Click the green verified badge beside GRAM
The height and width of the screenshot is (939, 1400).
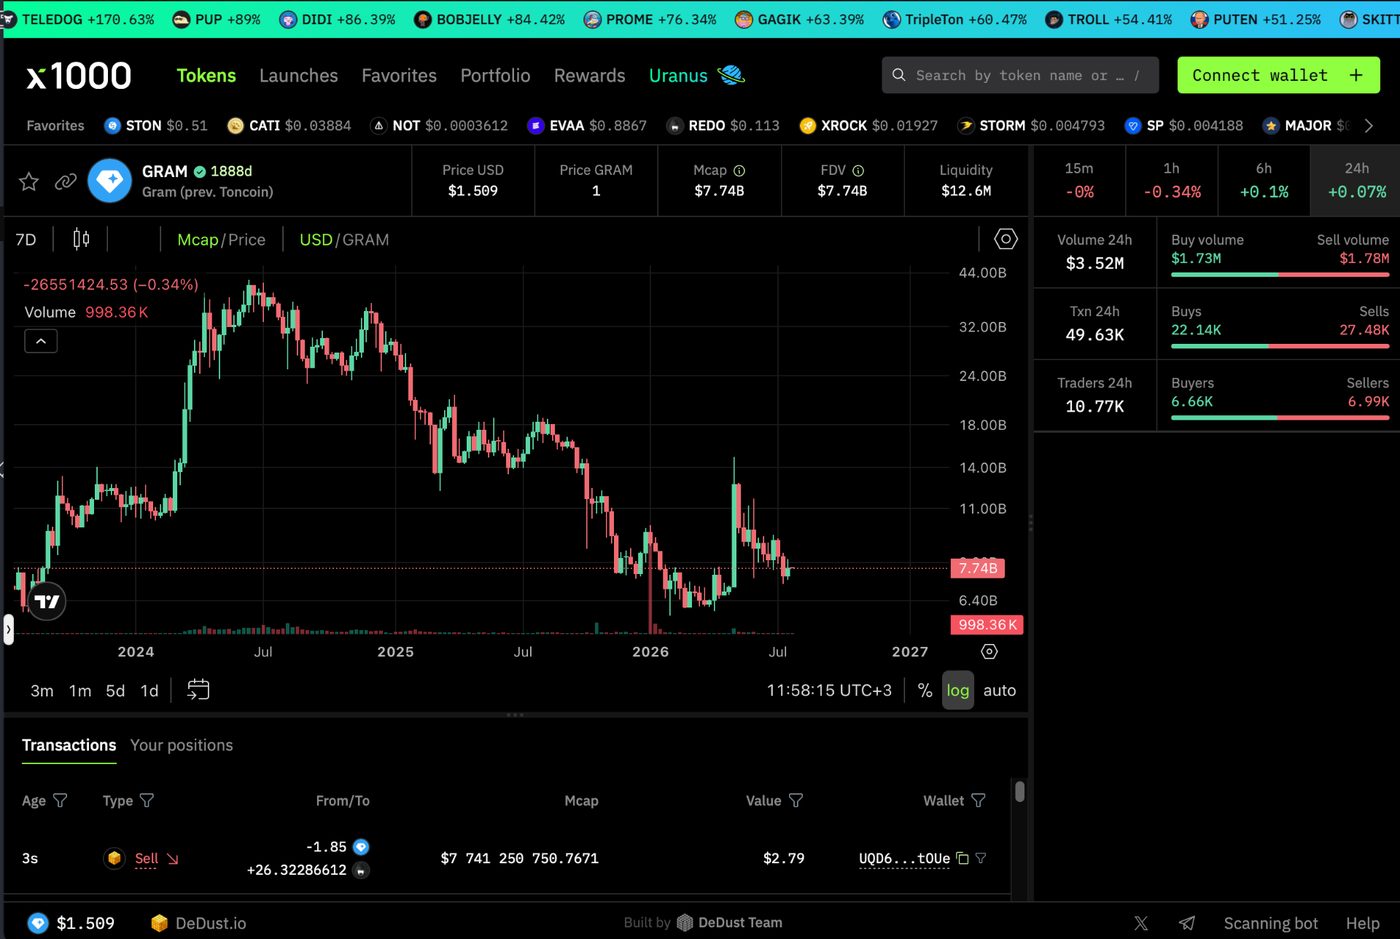(200, 171)
